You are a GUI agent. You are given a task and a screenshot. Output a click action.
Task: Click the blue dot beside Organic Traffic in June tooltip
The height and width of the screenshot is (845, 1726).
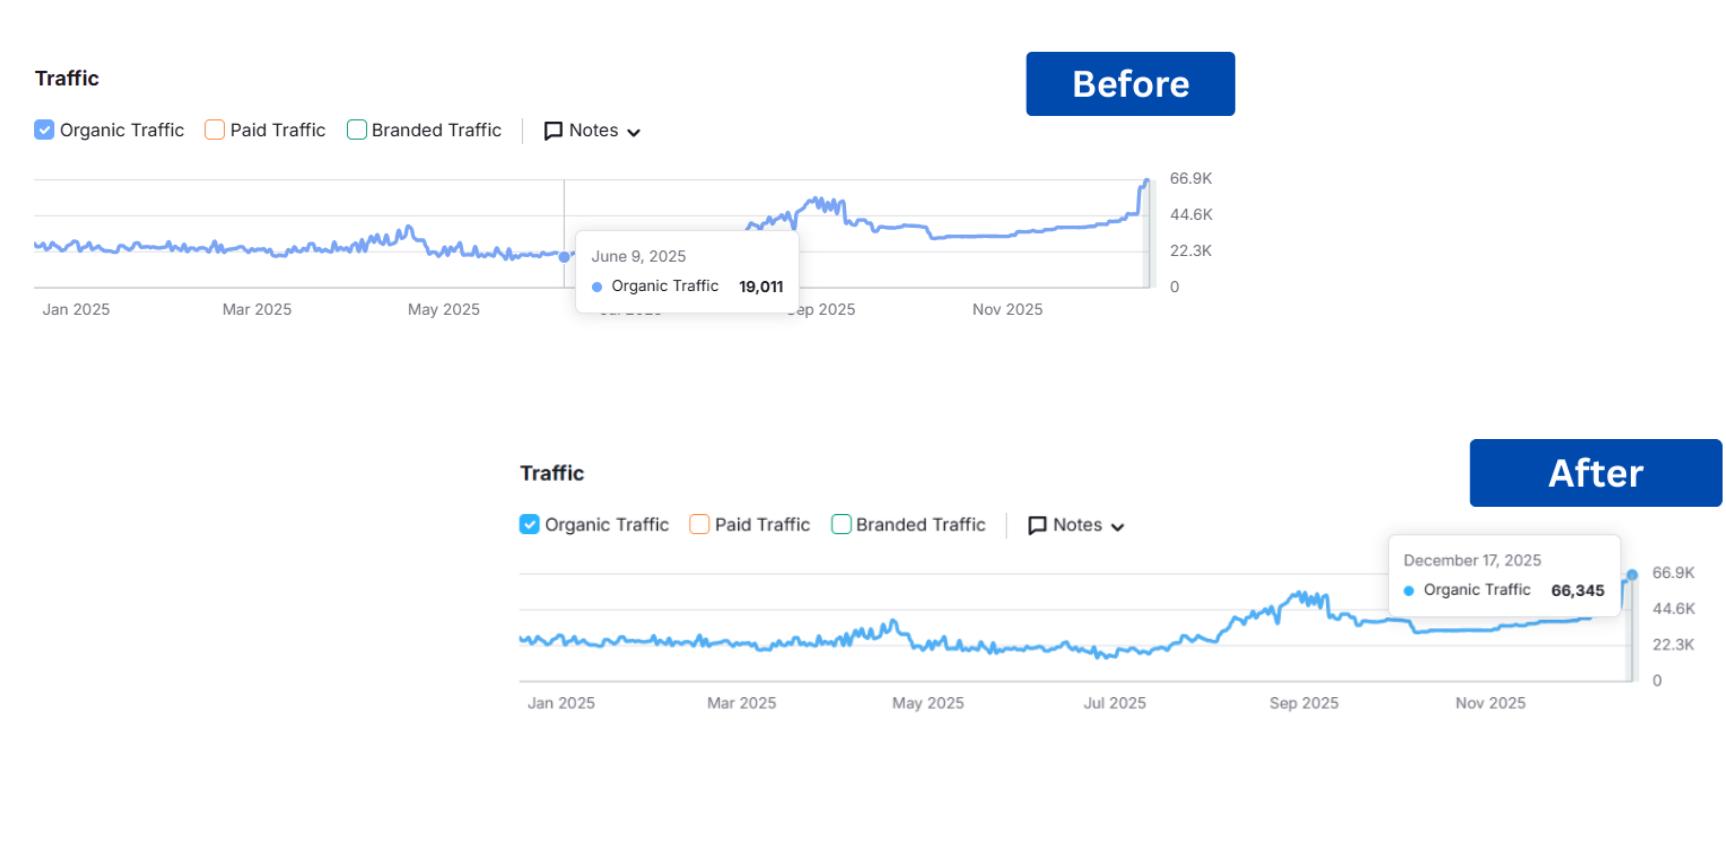598,286
